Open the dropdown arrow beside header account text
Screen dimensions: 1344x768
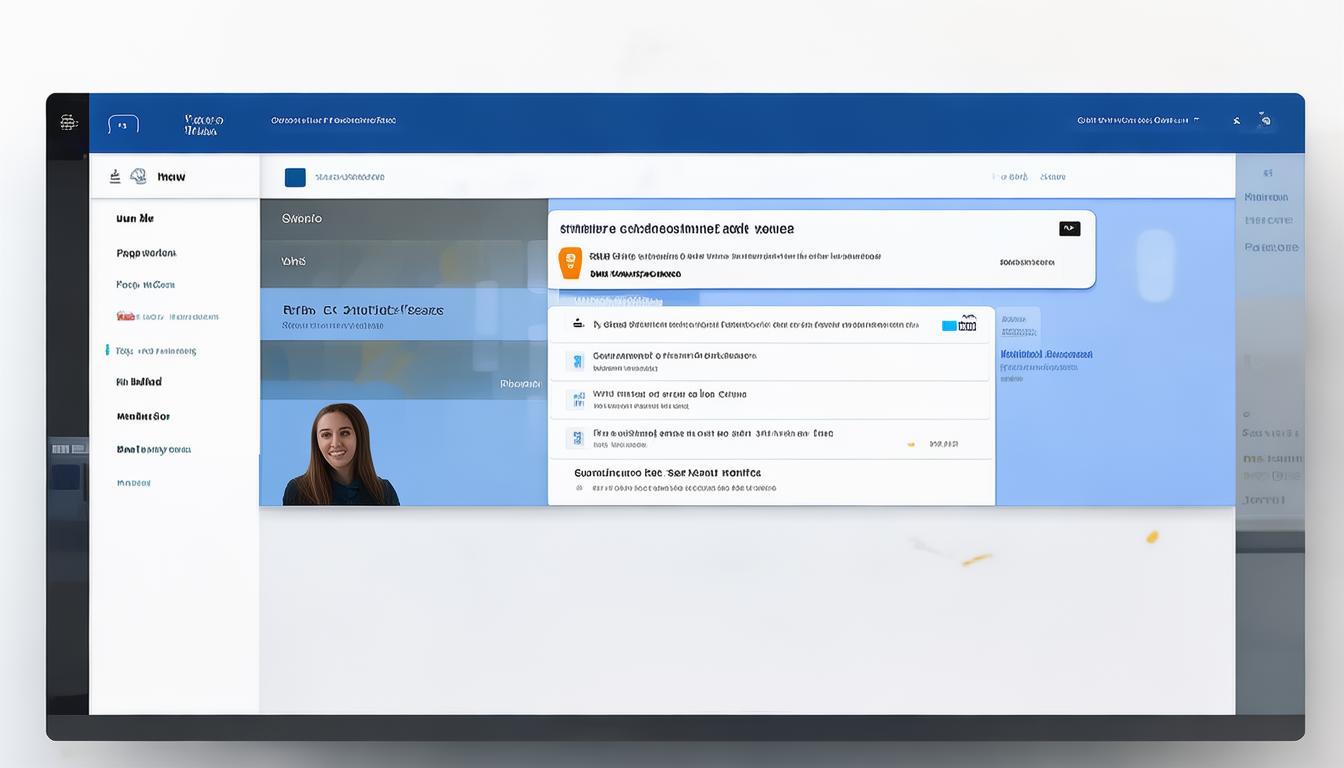point(1196,120)
